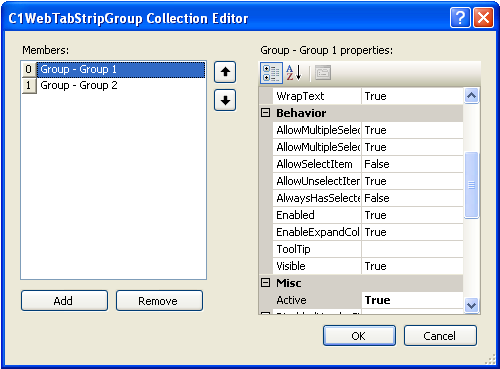
Task: Click the Enabled True value
Action: coord(412,215)
